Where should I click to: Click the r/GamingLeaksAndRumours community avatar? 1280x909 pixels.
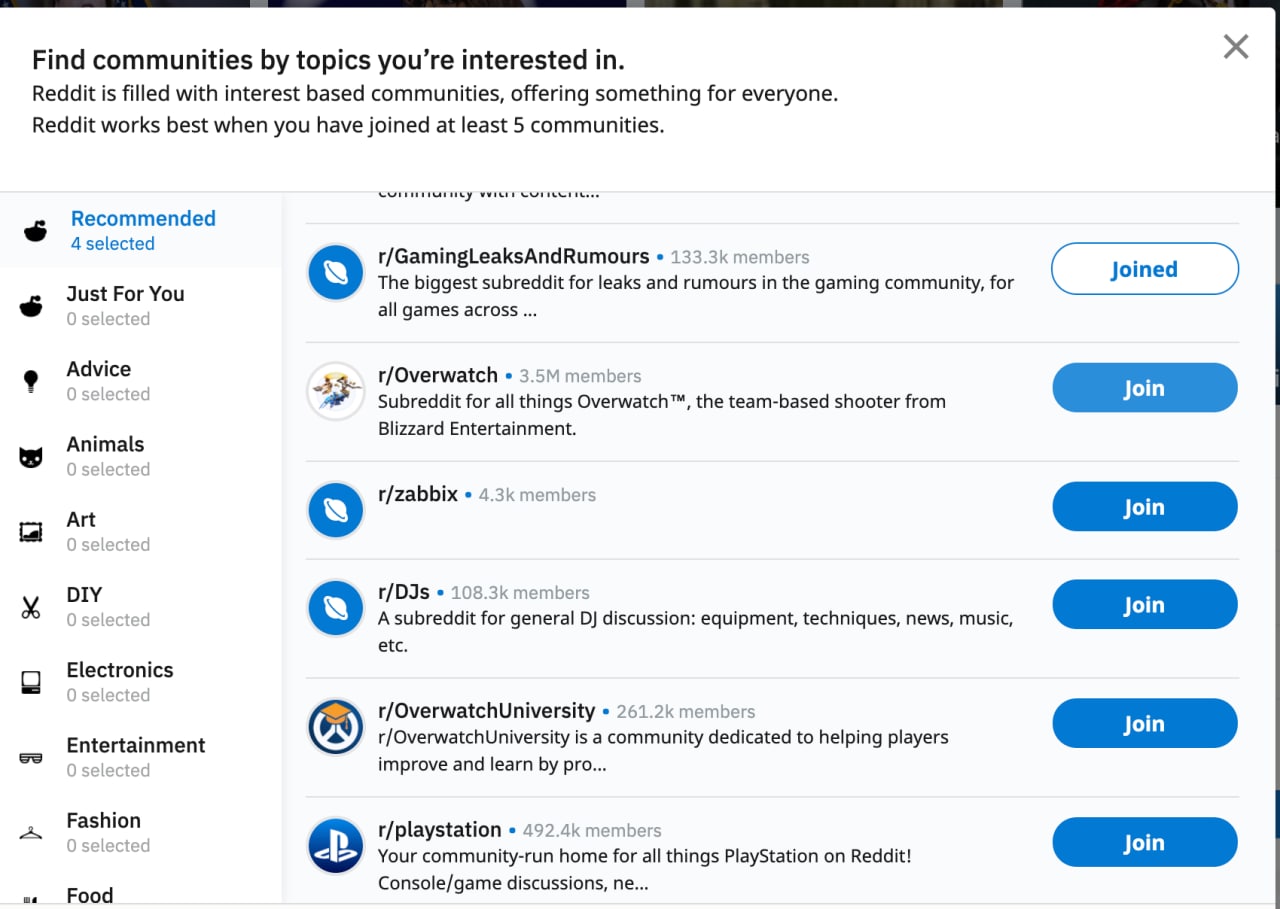(x=336, y=272)
